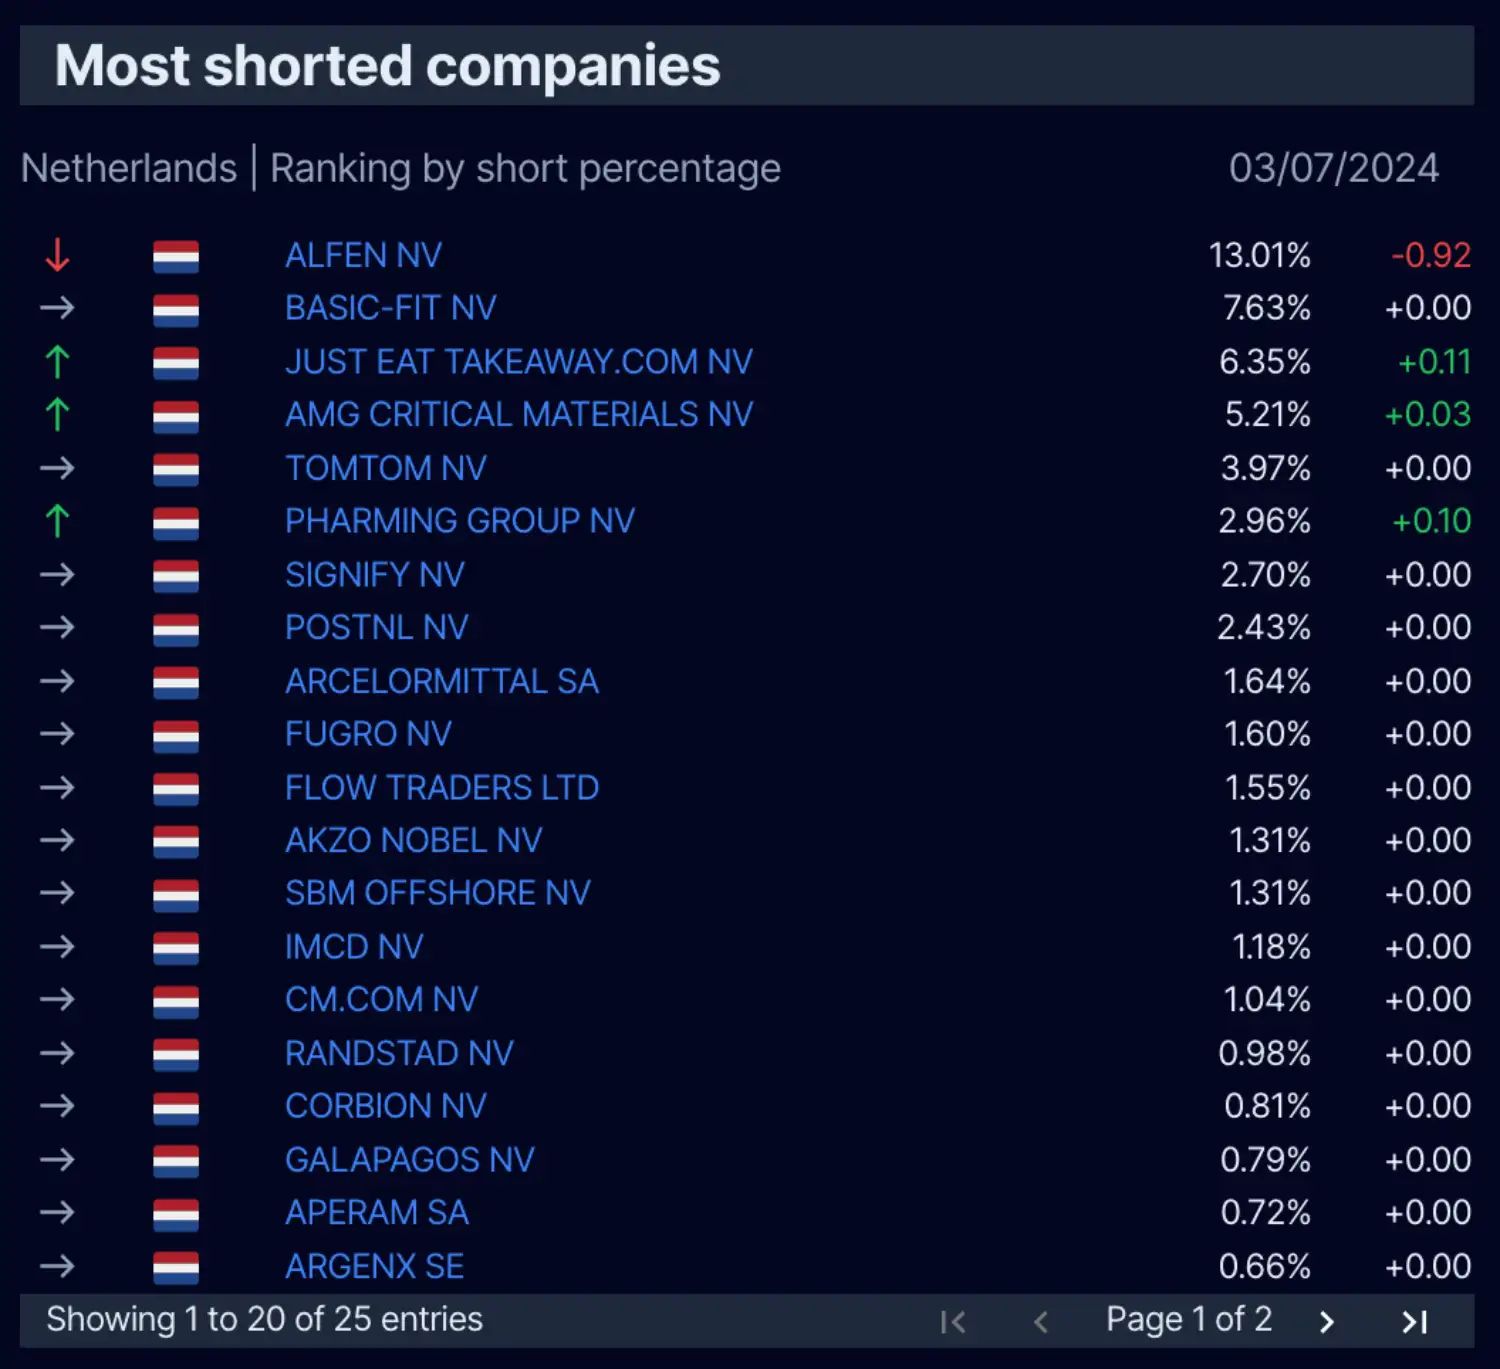Click the green up arrow beside JUST EAT TAKEAWAY.COM

[57, 361]
